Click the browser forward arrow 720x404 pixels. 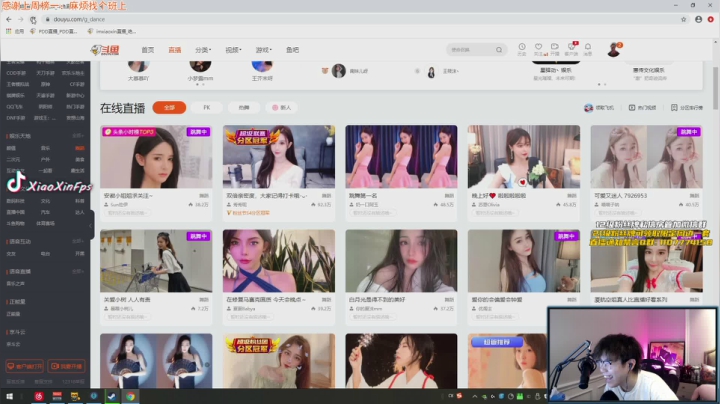(20, 19)
